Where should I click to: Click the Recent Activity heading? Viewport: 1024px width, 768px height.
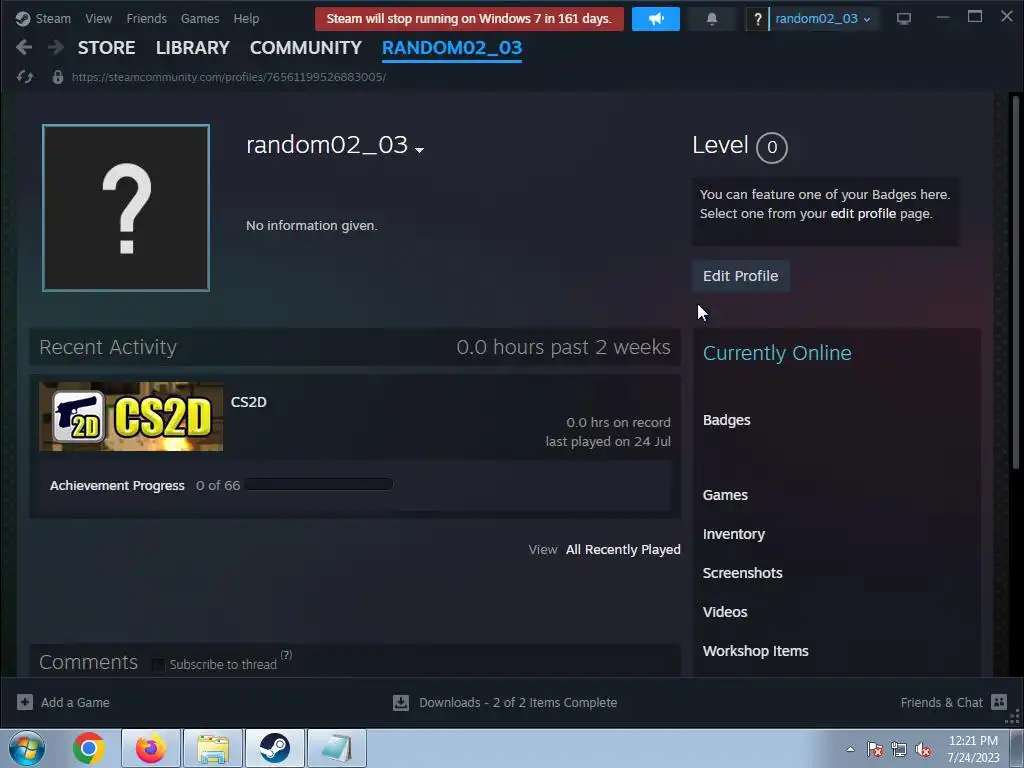click(108, 347)
